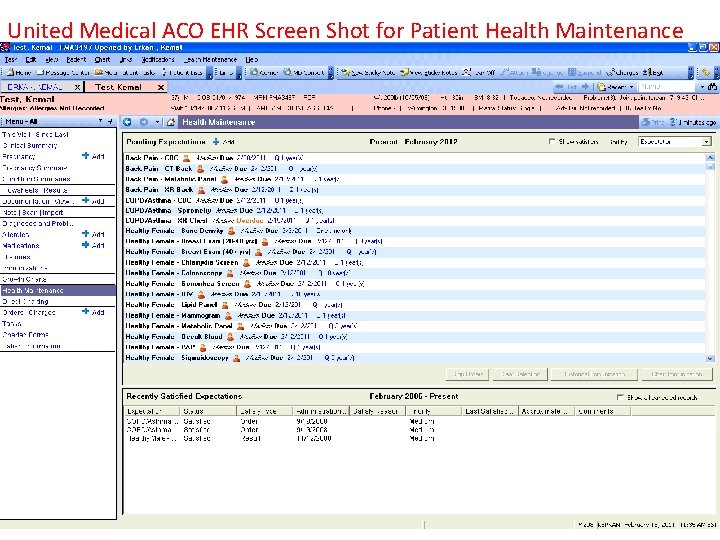
Task: Open the Chart menu in menu bar
Action: tap(101, 59)
